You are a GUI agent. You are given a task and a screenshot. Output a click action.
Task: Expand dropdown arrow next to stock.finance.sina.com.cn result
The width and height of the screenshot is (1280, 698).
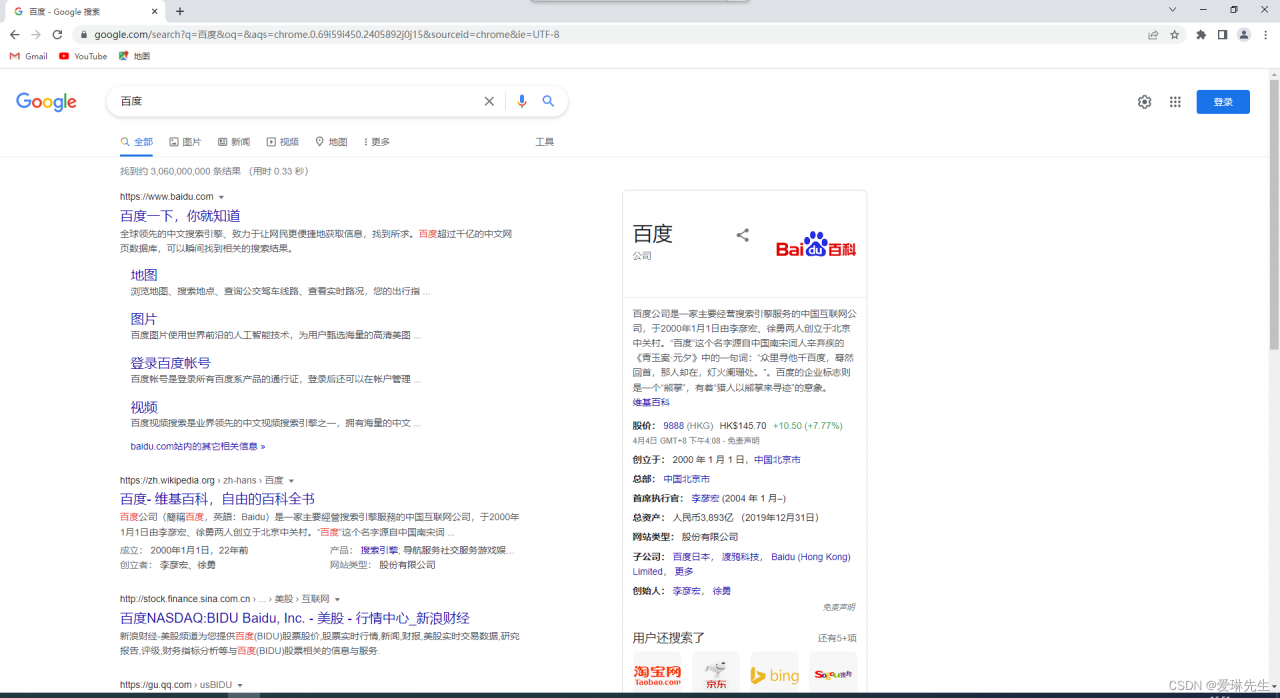click(337, 599)
